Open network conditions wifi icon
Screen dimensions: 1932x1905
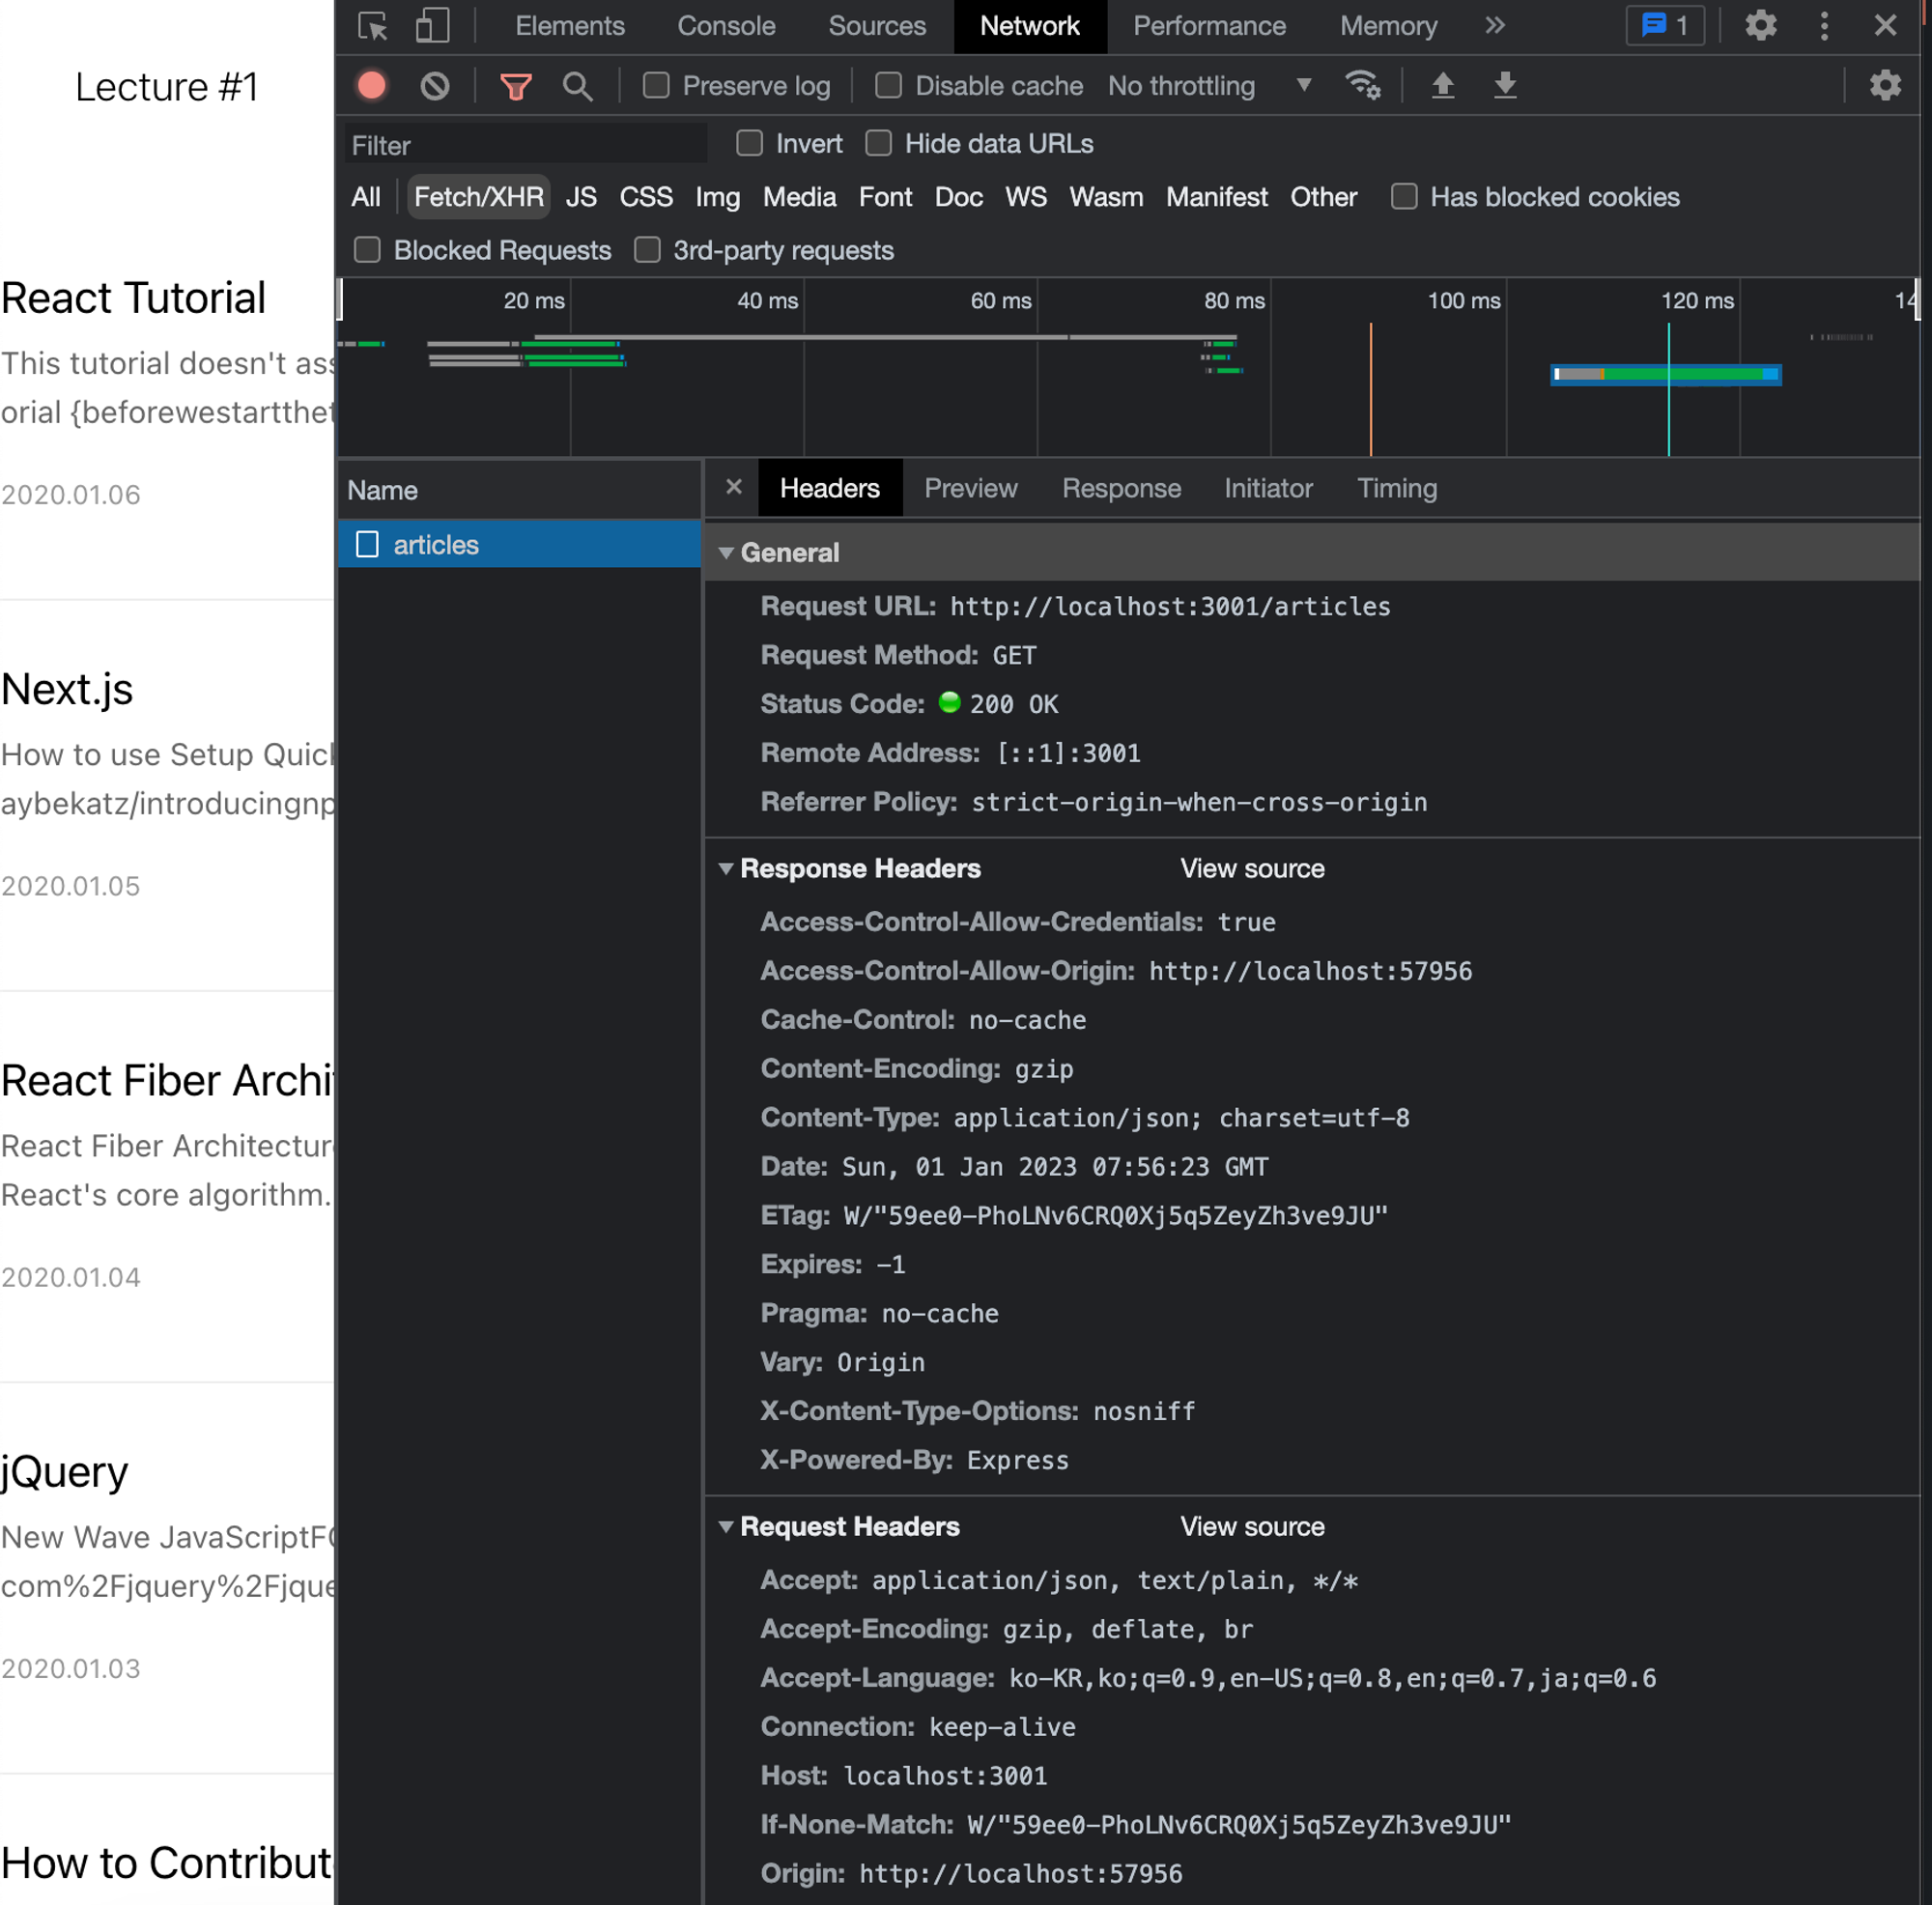(x=1363, y=86)
